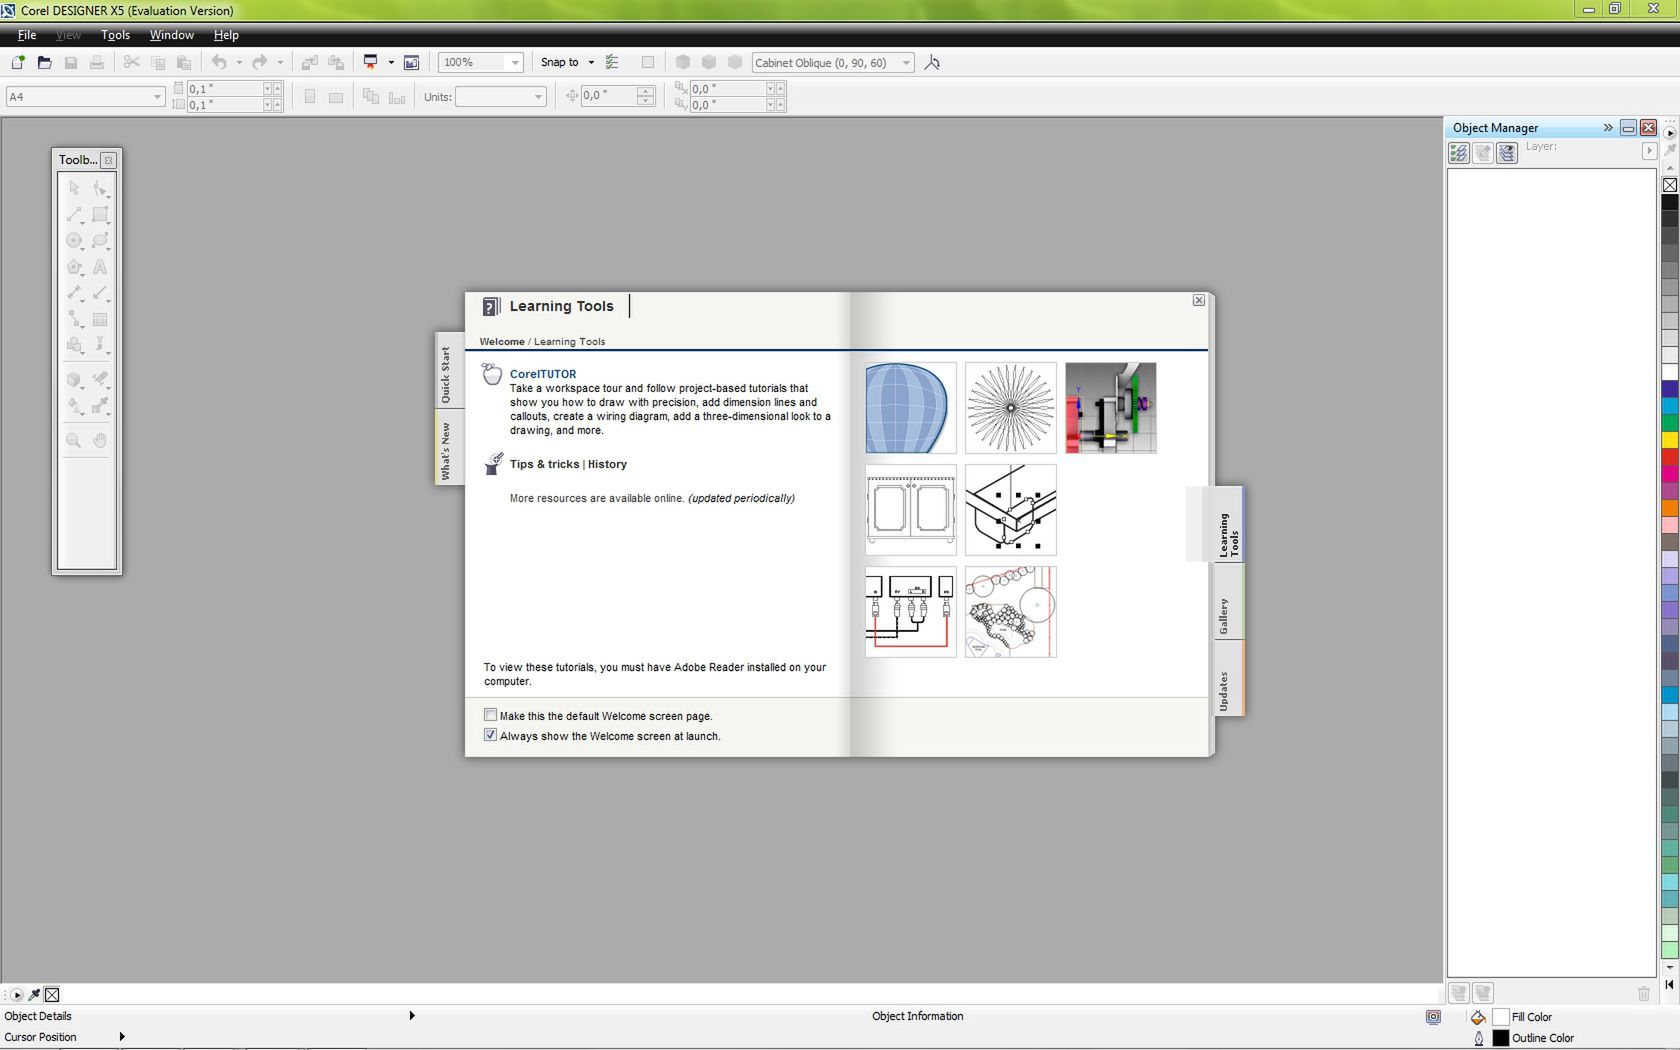Click the projected drawing options icon after Cabinet Oblique

pos(932,62)
